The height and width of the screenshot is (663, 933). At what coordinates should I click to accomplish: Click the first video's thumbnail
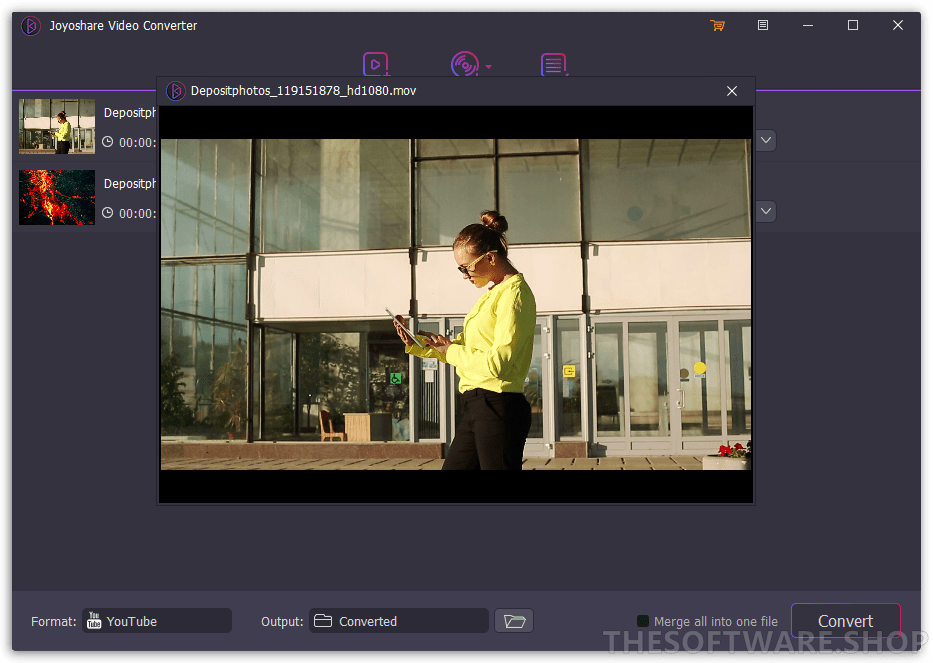[56, 126]
